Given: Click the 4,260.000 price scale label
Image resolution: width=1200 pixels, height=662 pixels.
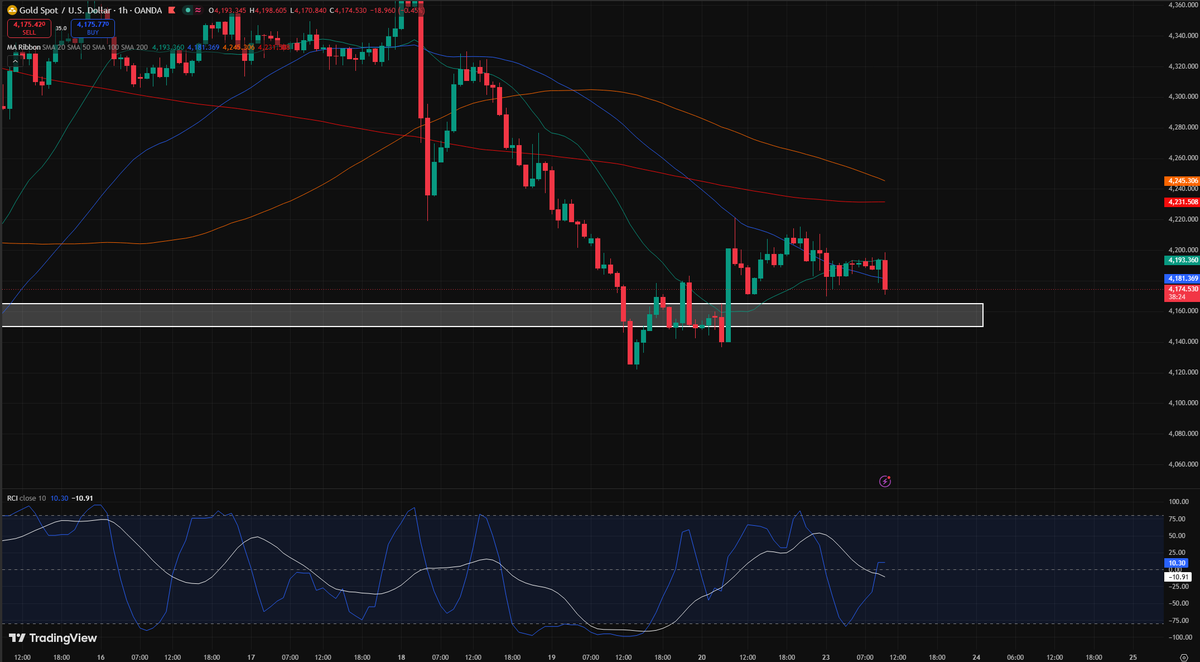Looking at the screenshot, I should [x=1181, y=158].
